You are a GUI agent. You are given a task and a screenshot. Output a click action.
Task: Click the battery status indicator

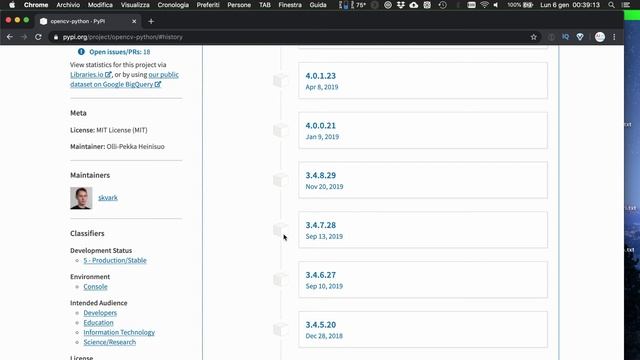point(520,5)
